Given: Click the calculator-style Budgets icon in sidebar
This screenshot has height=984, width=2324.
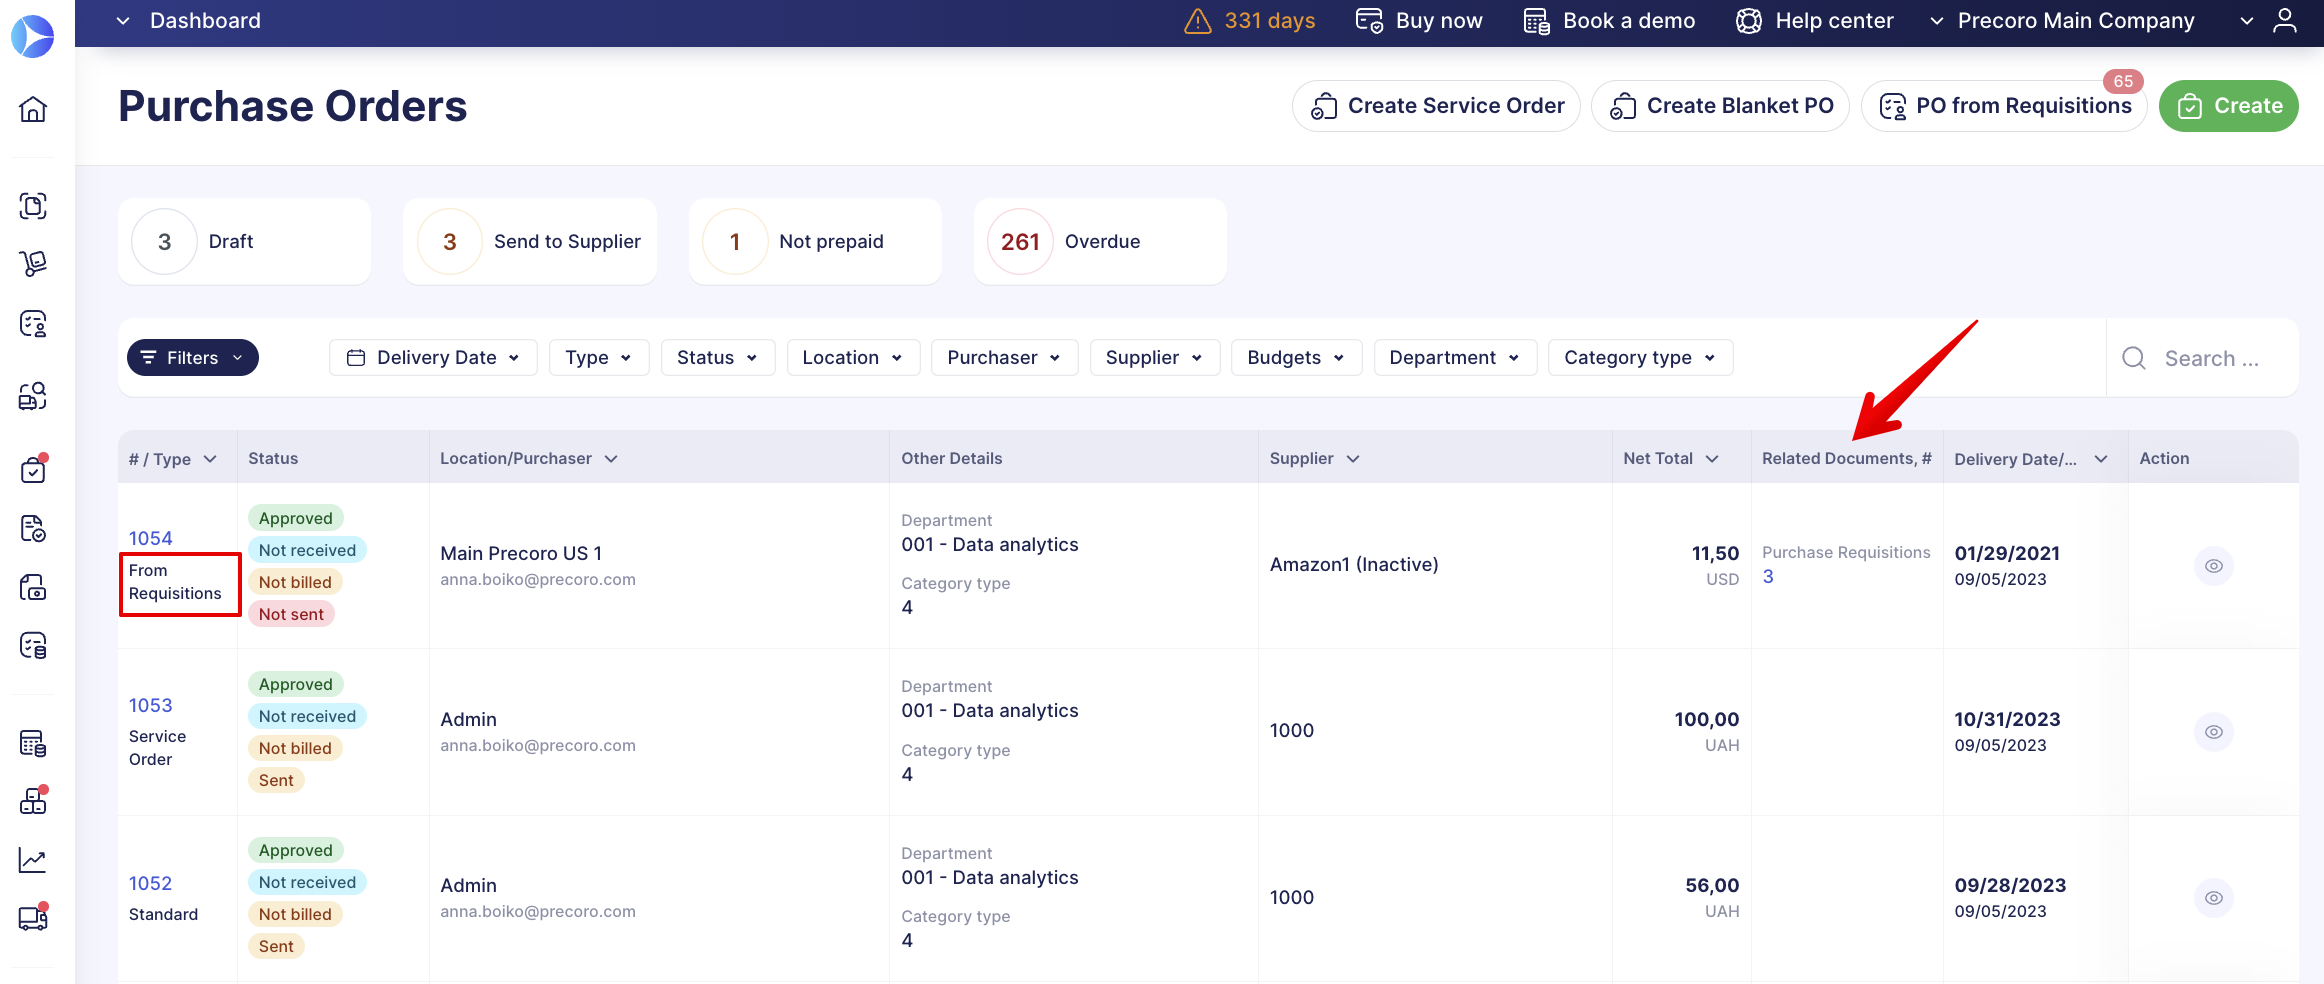Looking at the screenshot, I should [33, 744].
